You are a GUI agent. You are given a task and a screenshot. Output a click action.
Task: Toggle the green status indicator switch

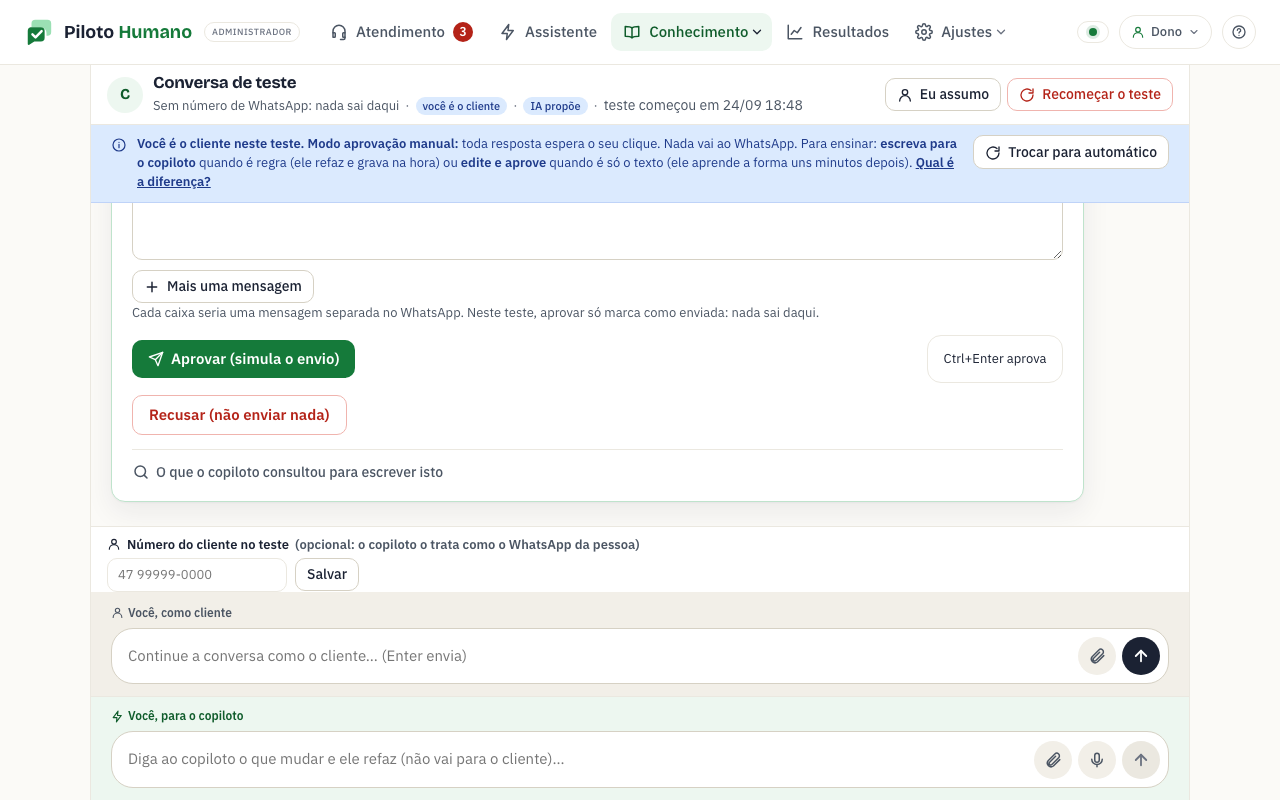pos(1092,32)
